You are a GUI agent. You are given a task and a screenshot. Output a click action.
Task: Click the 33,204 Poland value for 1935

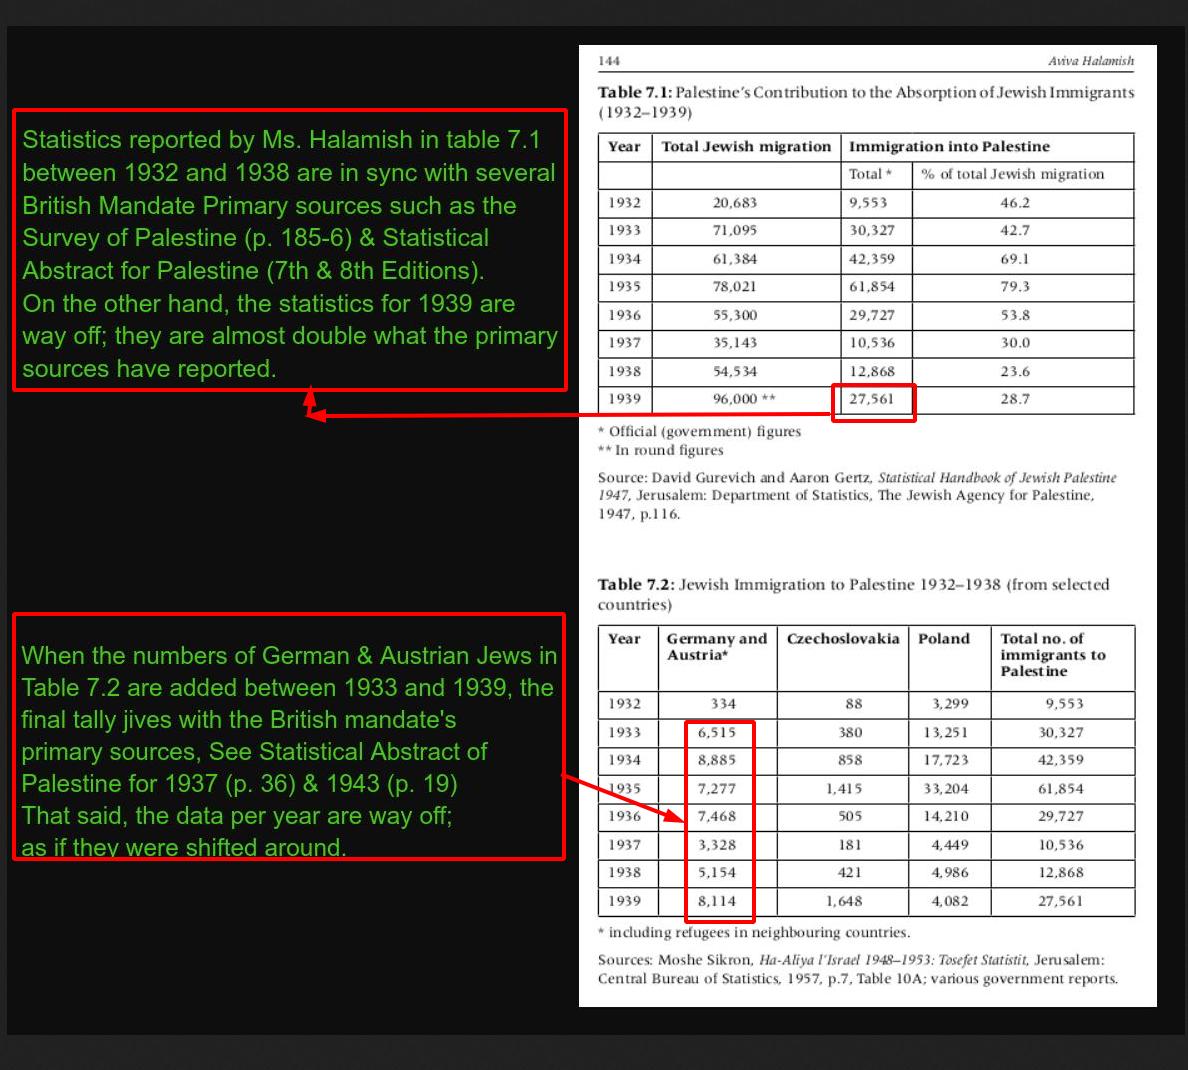pos(946,789)
